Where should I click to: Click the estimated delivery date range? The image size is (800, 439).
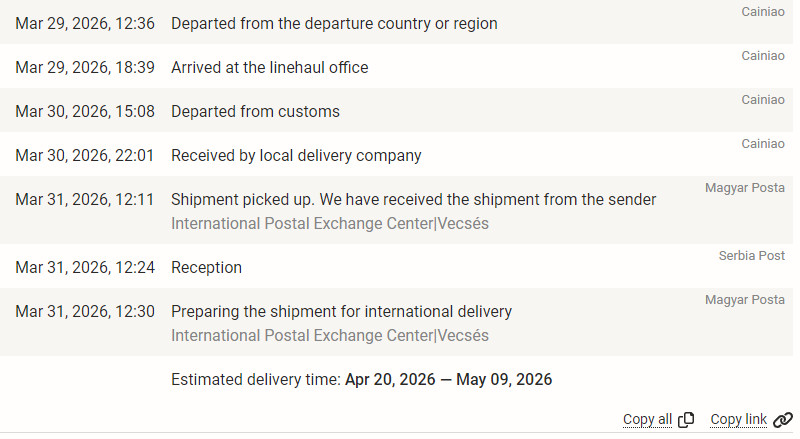coord(448,380)
